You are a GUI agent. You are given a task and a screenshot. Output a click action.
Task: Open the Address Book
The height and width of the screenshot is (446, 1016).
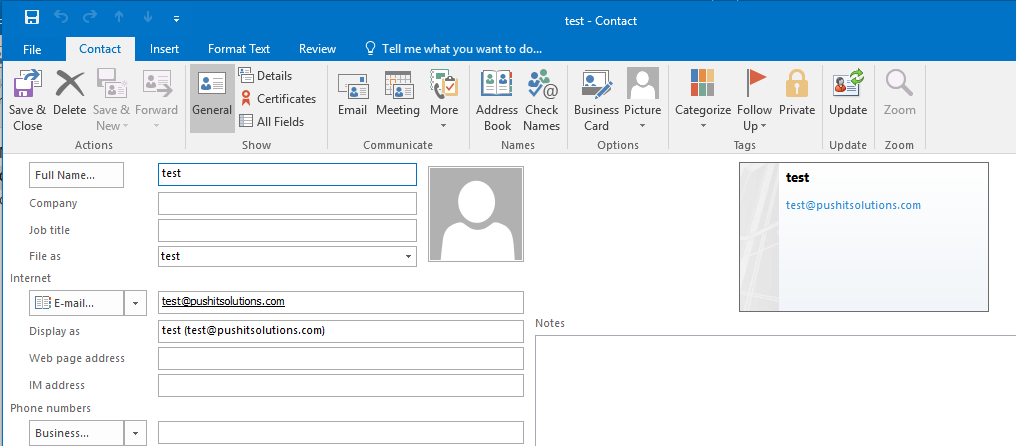pyautogui.click(x=497, y=100)
